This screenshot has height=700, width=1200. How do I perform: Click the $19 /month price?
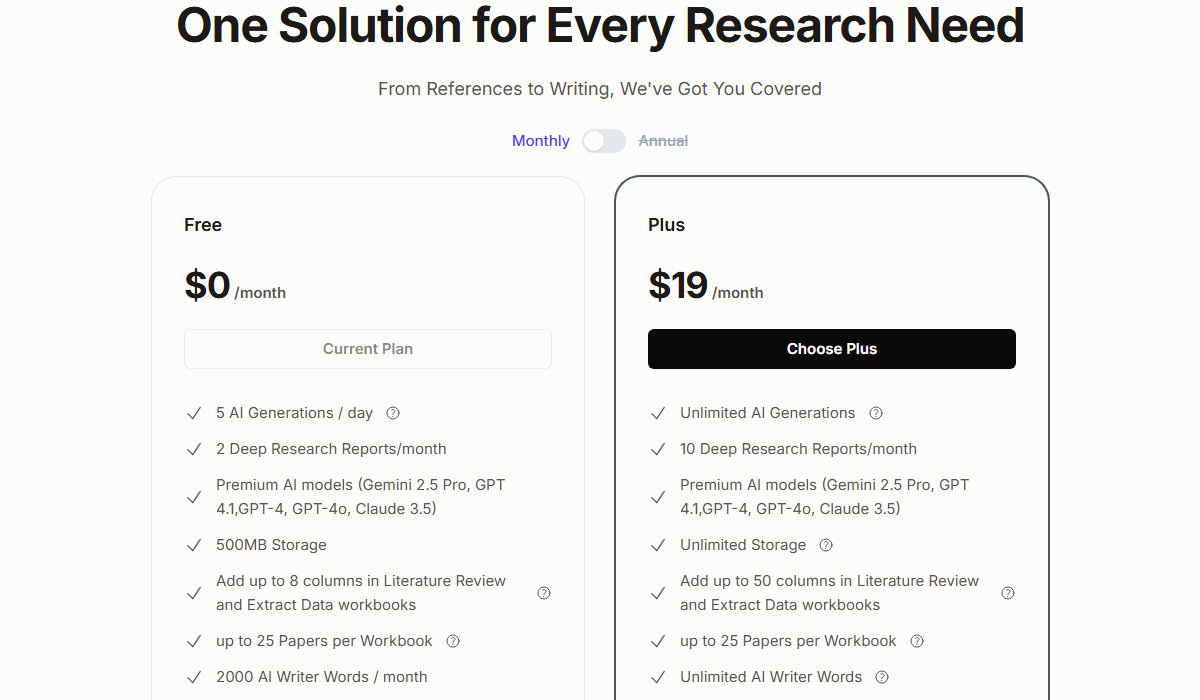[x=706, y=286]
